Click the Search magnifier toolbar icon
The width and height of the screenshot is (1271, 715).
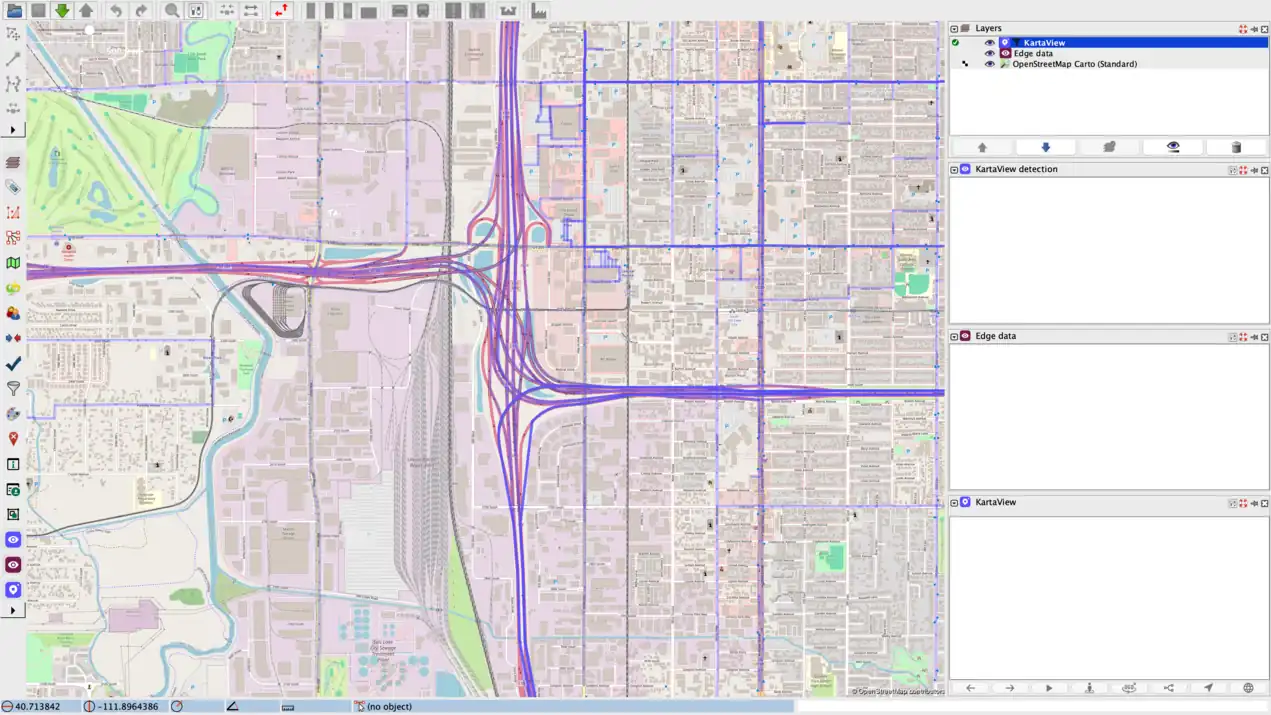[172, 11]
